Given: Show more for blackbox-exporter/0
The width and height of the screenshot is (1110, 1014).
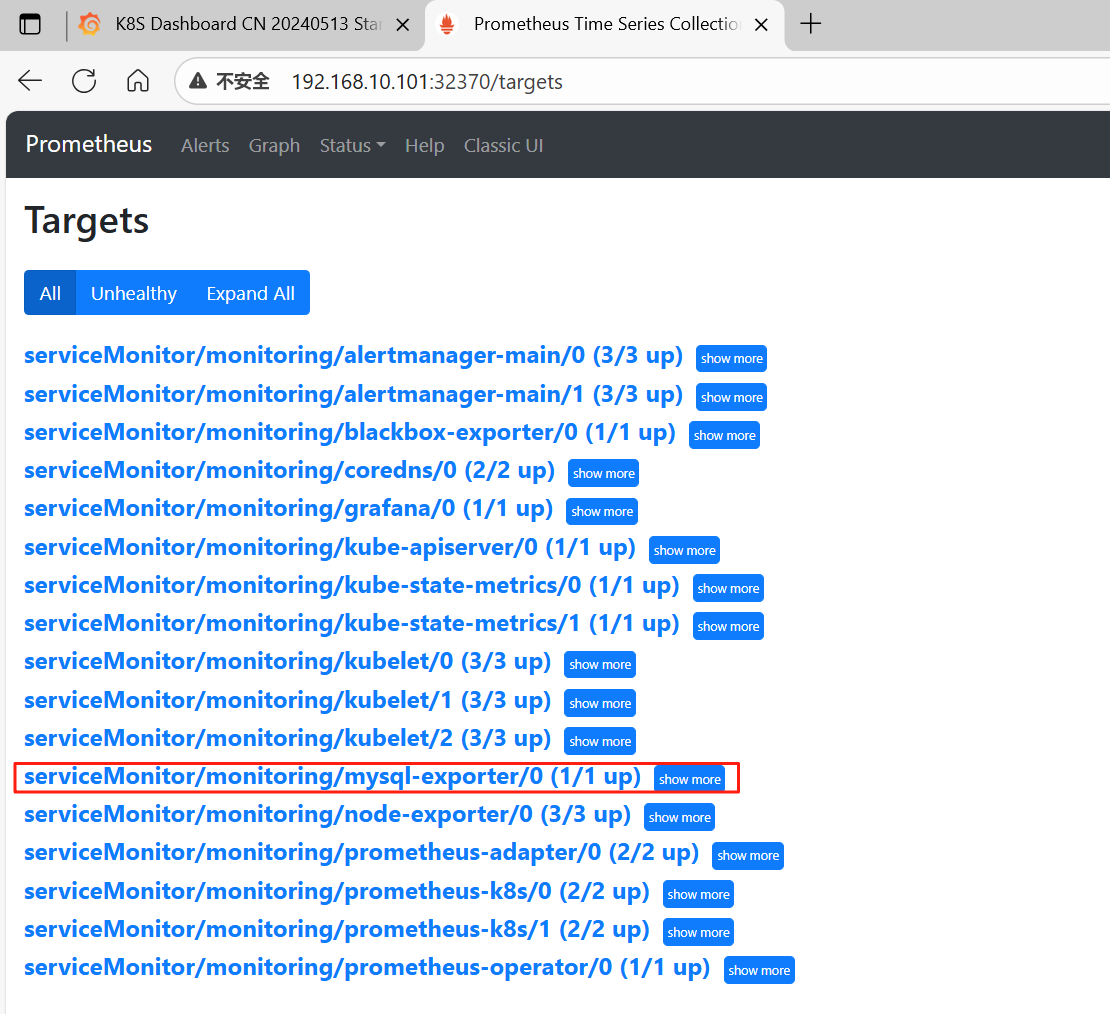Looking at the screenshot, I should point(724,435).
